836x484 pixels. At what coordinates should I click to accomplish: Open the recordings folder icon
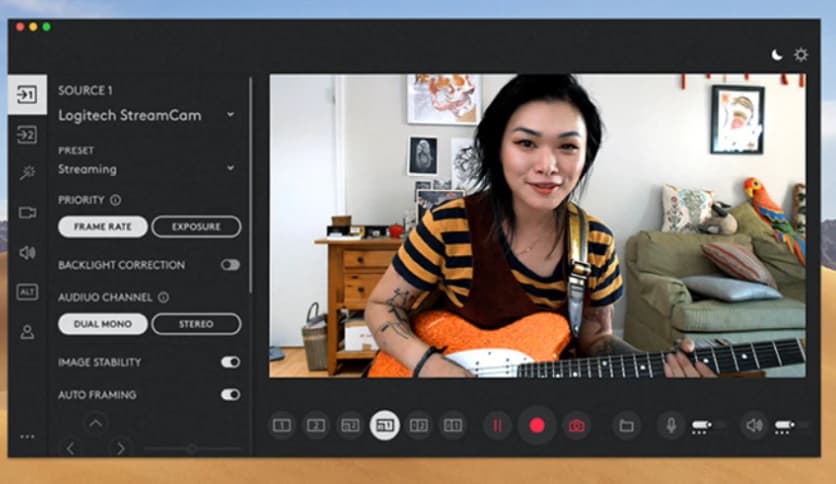(626, 425)
